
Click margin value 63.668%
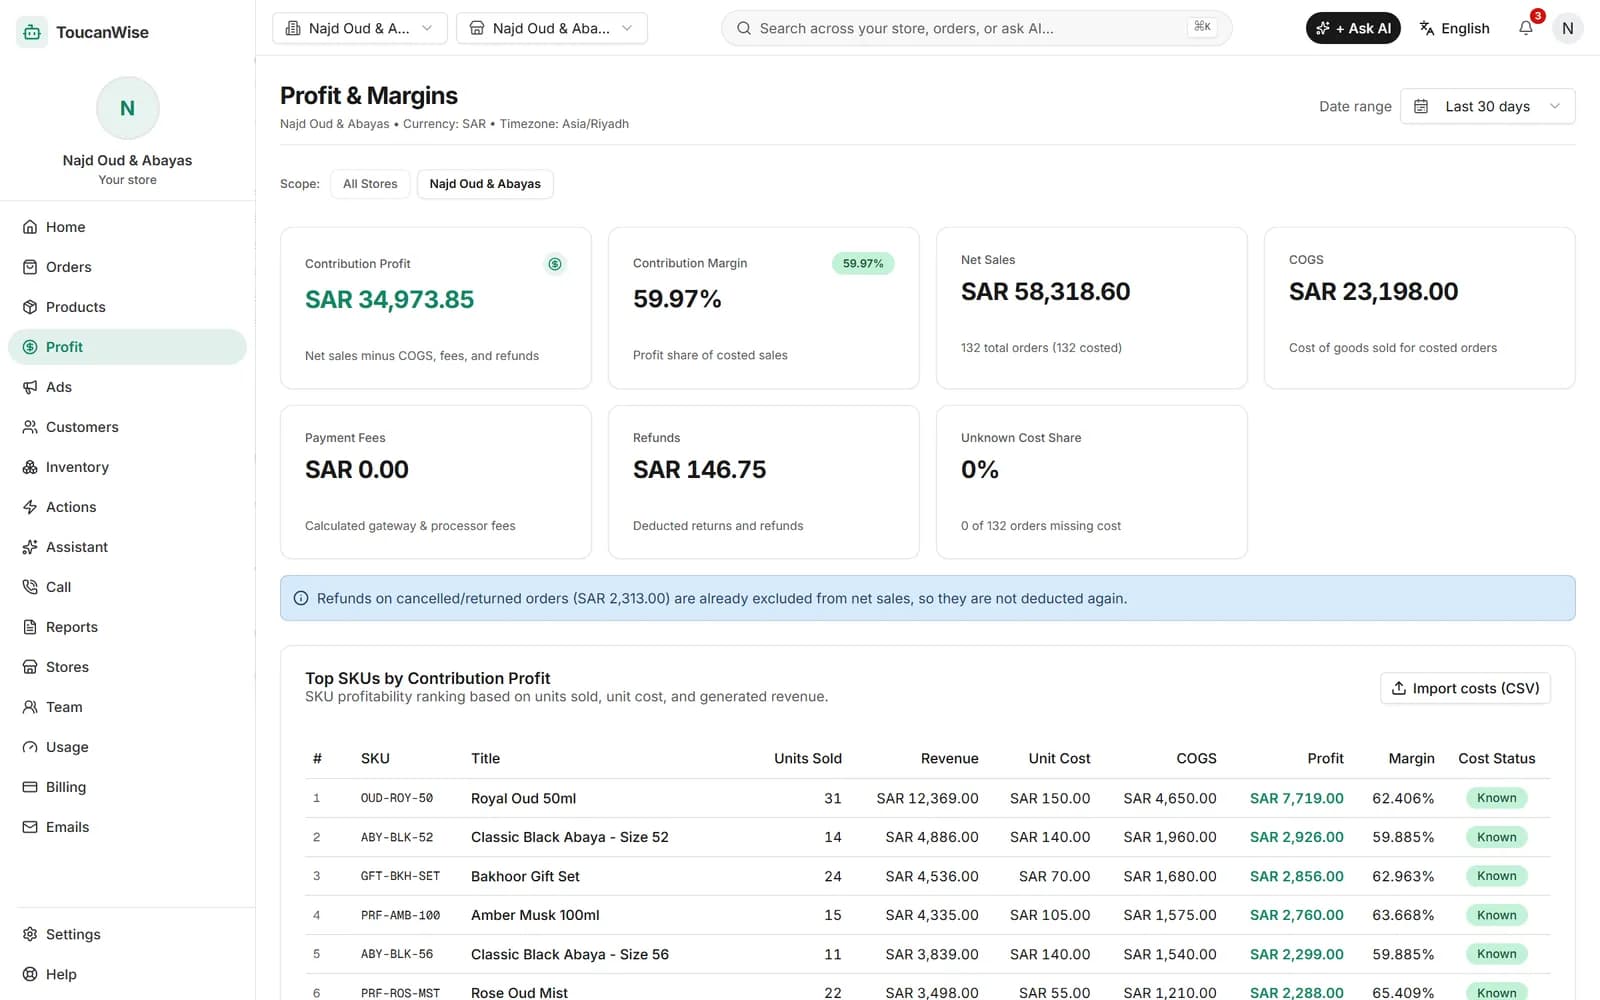pos(1403,915)
